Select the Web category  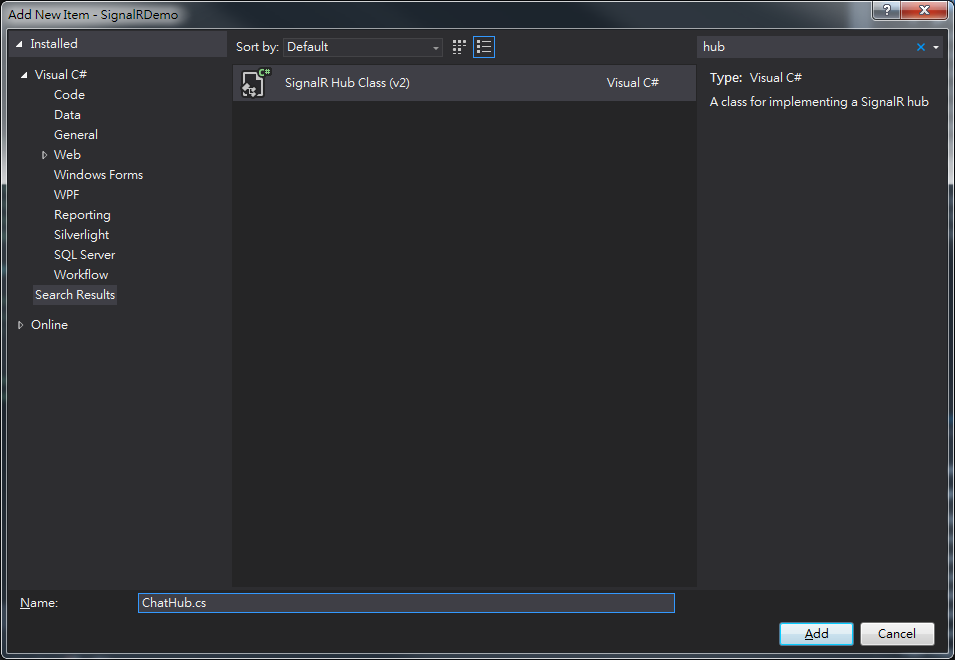point(67,155)
